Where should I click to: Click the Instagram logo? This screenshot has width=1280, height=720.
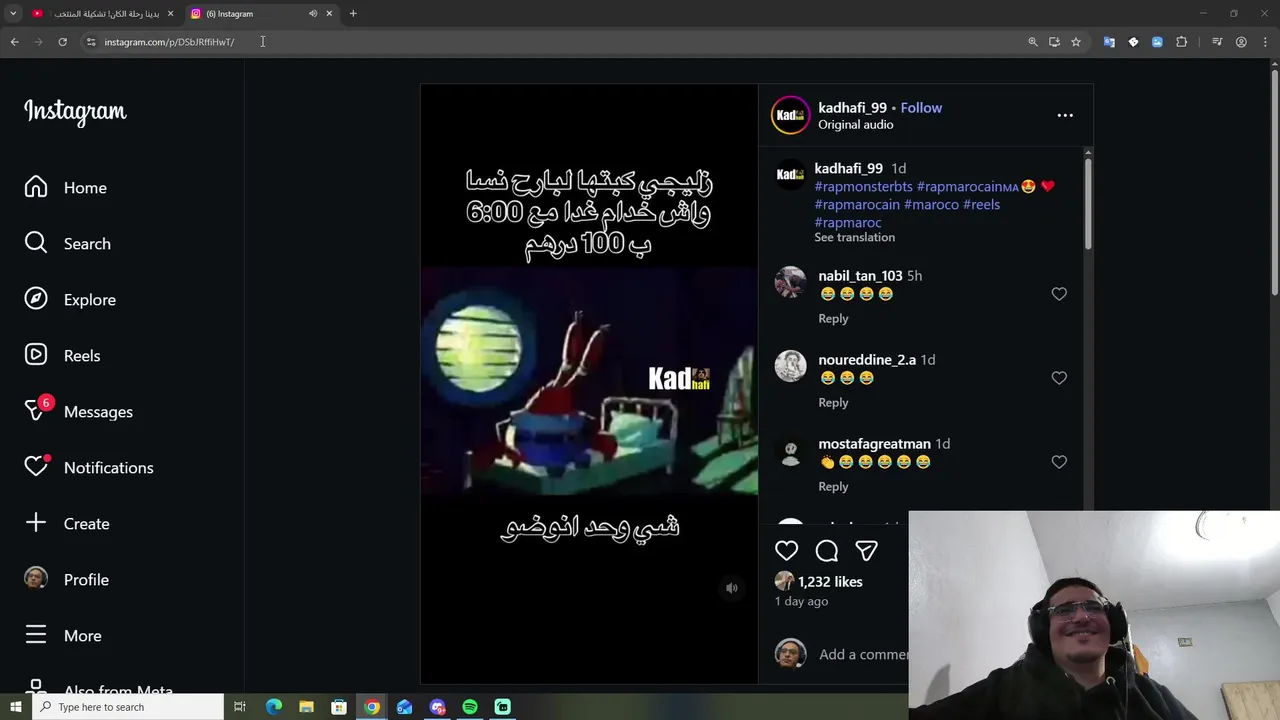[x=75, y=111]
